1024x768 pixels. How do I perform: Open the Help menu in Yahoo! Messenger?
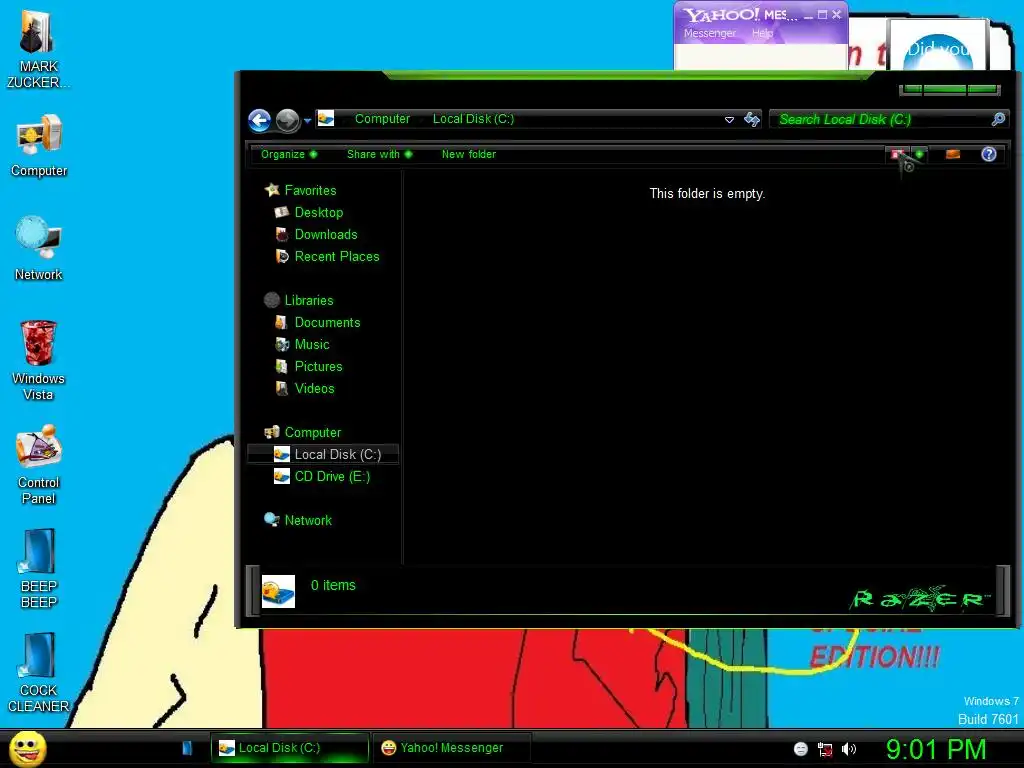pyautogui.click(x=762, y=33)
